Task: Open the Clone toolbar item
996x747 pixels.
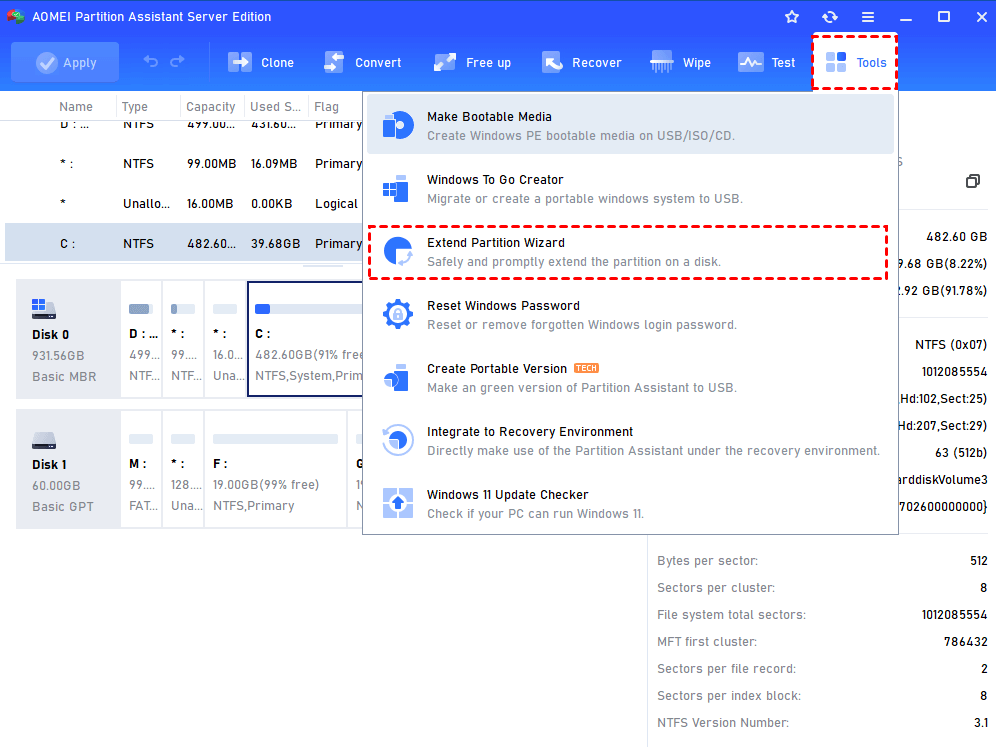Action: pos(260,62)
